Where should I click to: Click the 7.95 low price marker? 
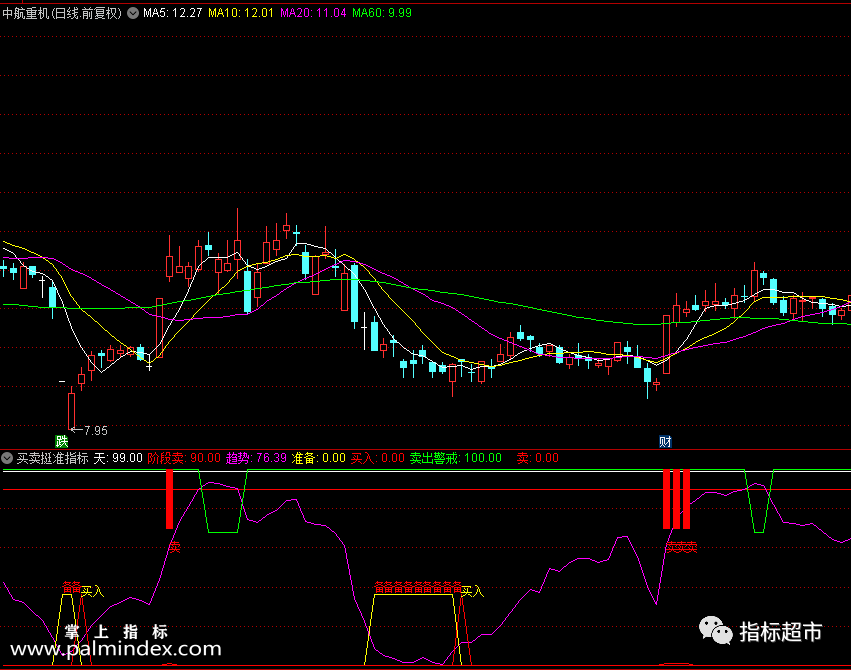pos(90,431)
